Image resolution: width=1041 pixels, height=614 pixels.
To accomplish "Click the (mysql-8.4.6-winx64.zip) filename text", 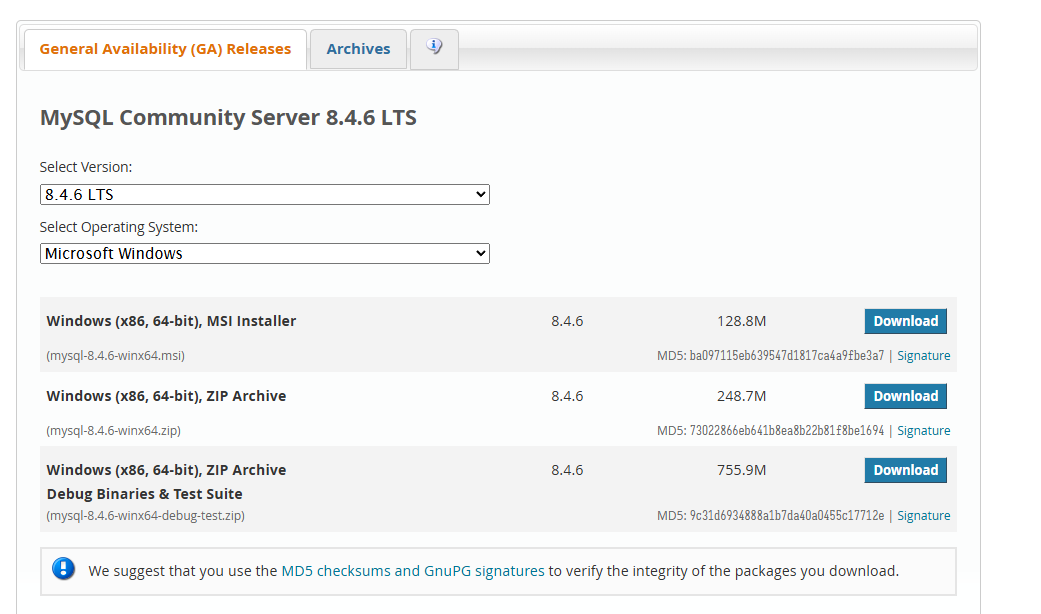I will [114, 431].
